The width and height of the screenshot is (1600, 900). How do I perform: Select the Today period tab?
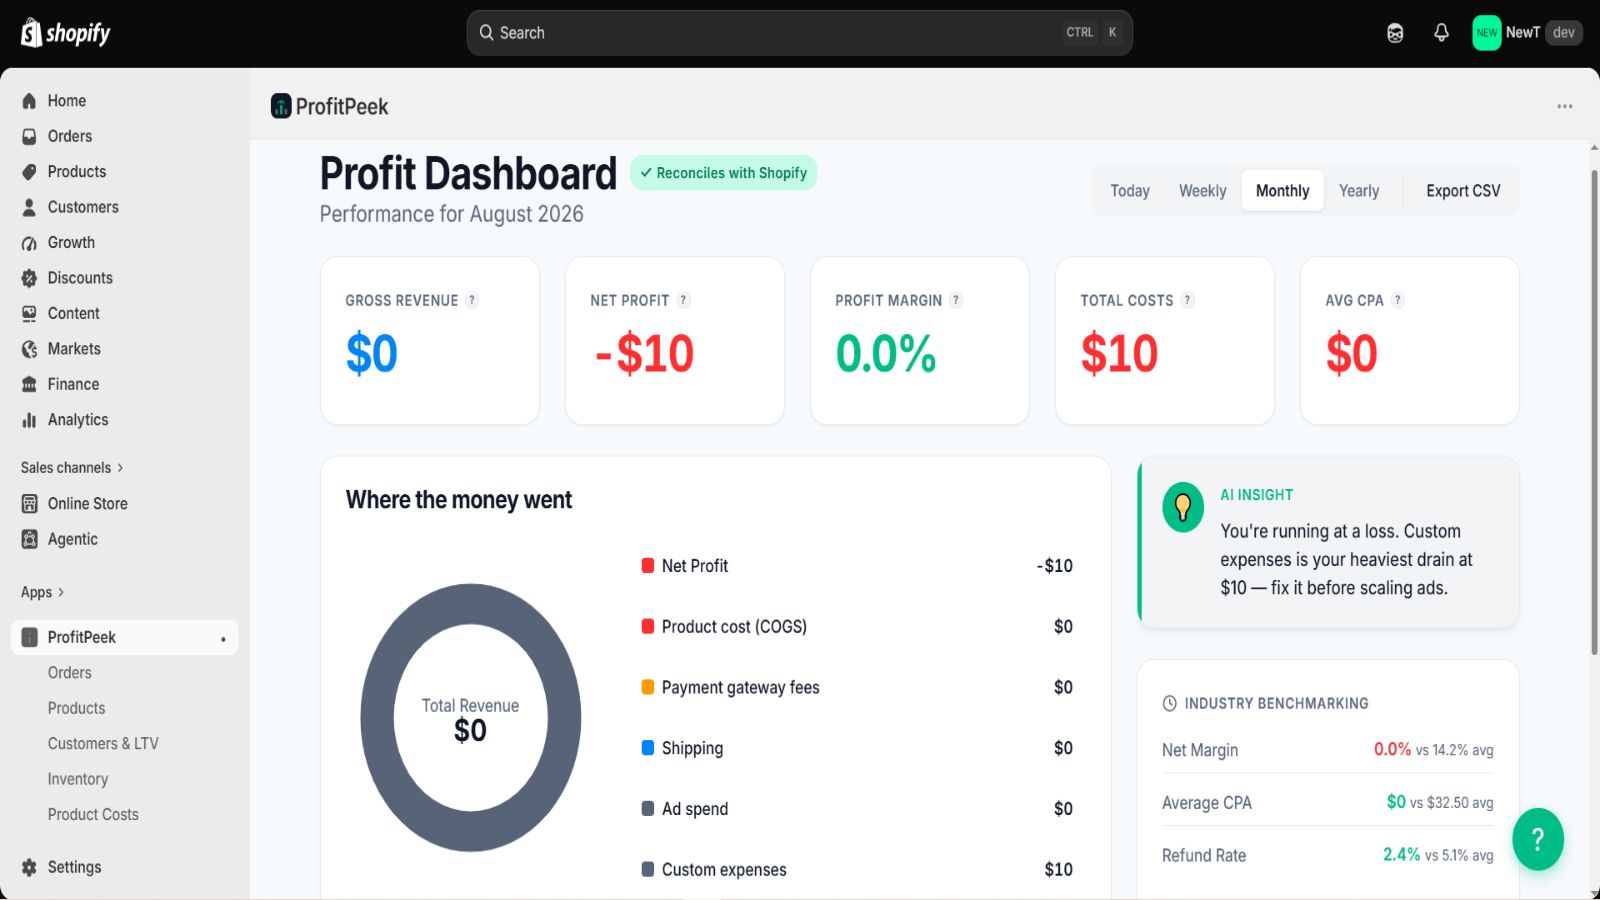point(1130,191)
